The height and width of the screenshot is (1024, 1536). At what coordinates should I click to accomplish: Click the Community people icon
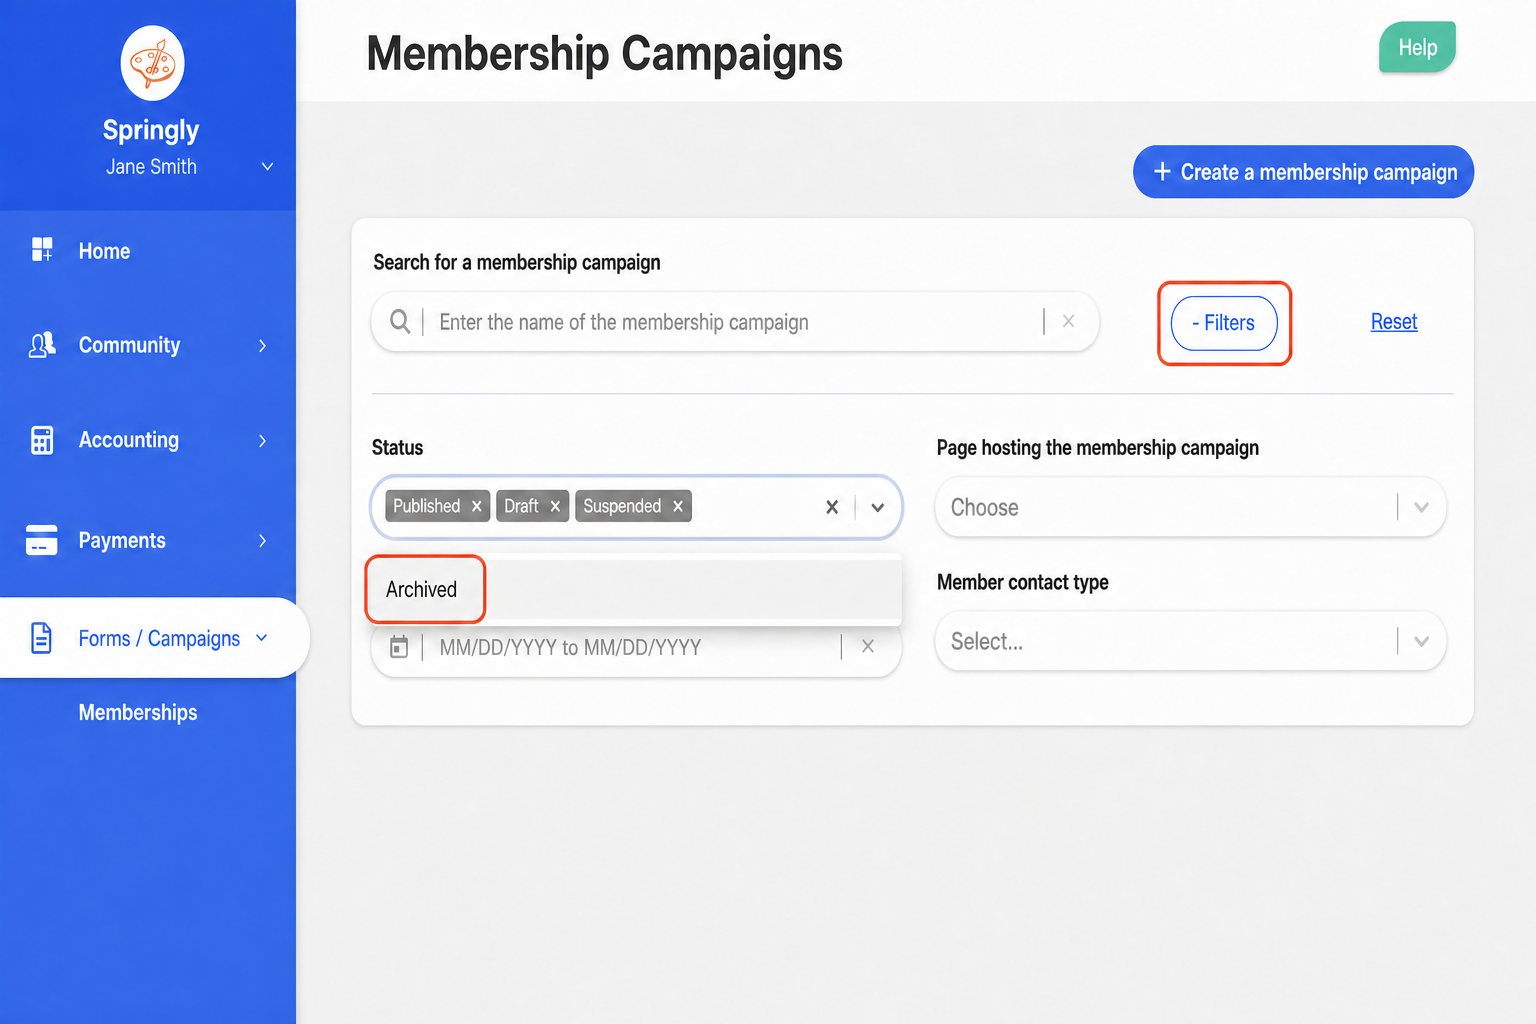tap(42, 345)
